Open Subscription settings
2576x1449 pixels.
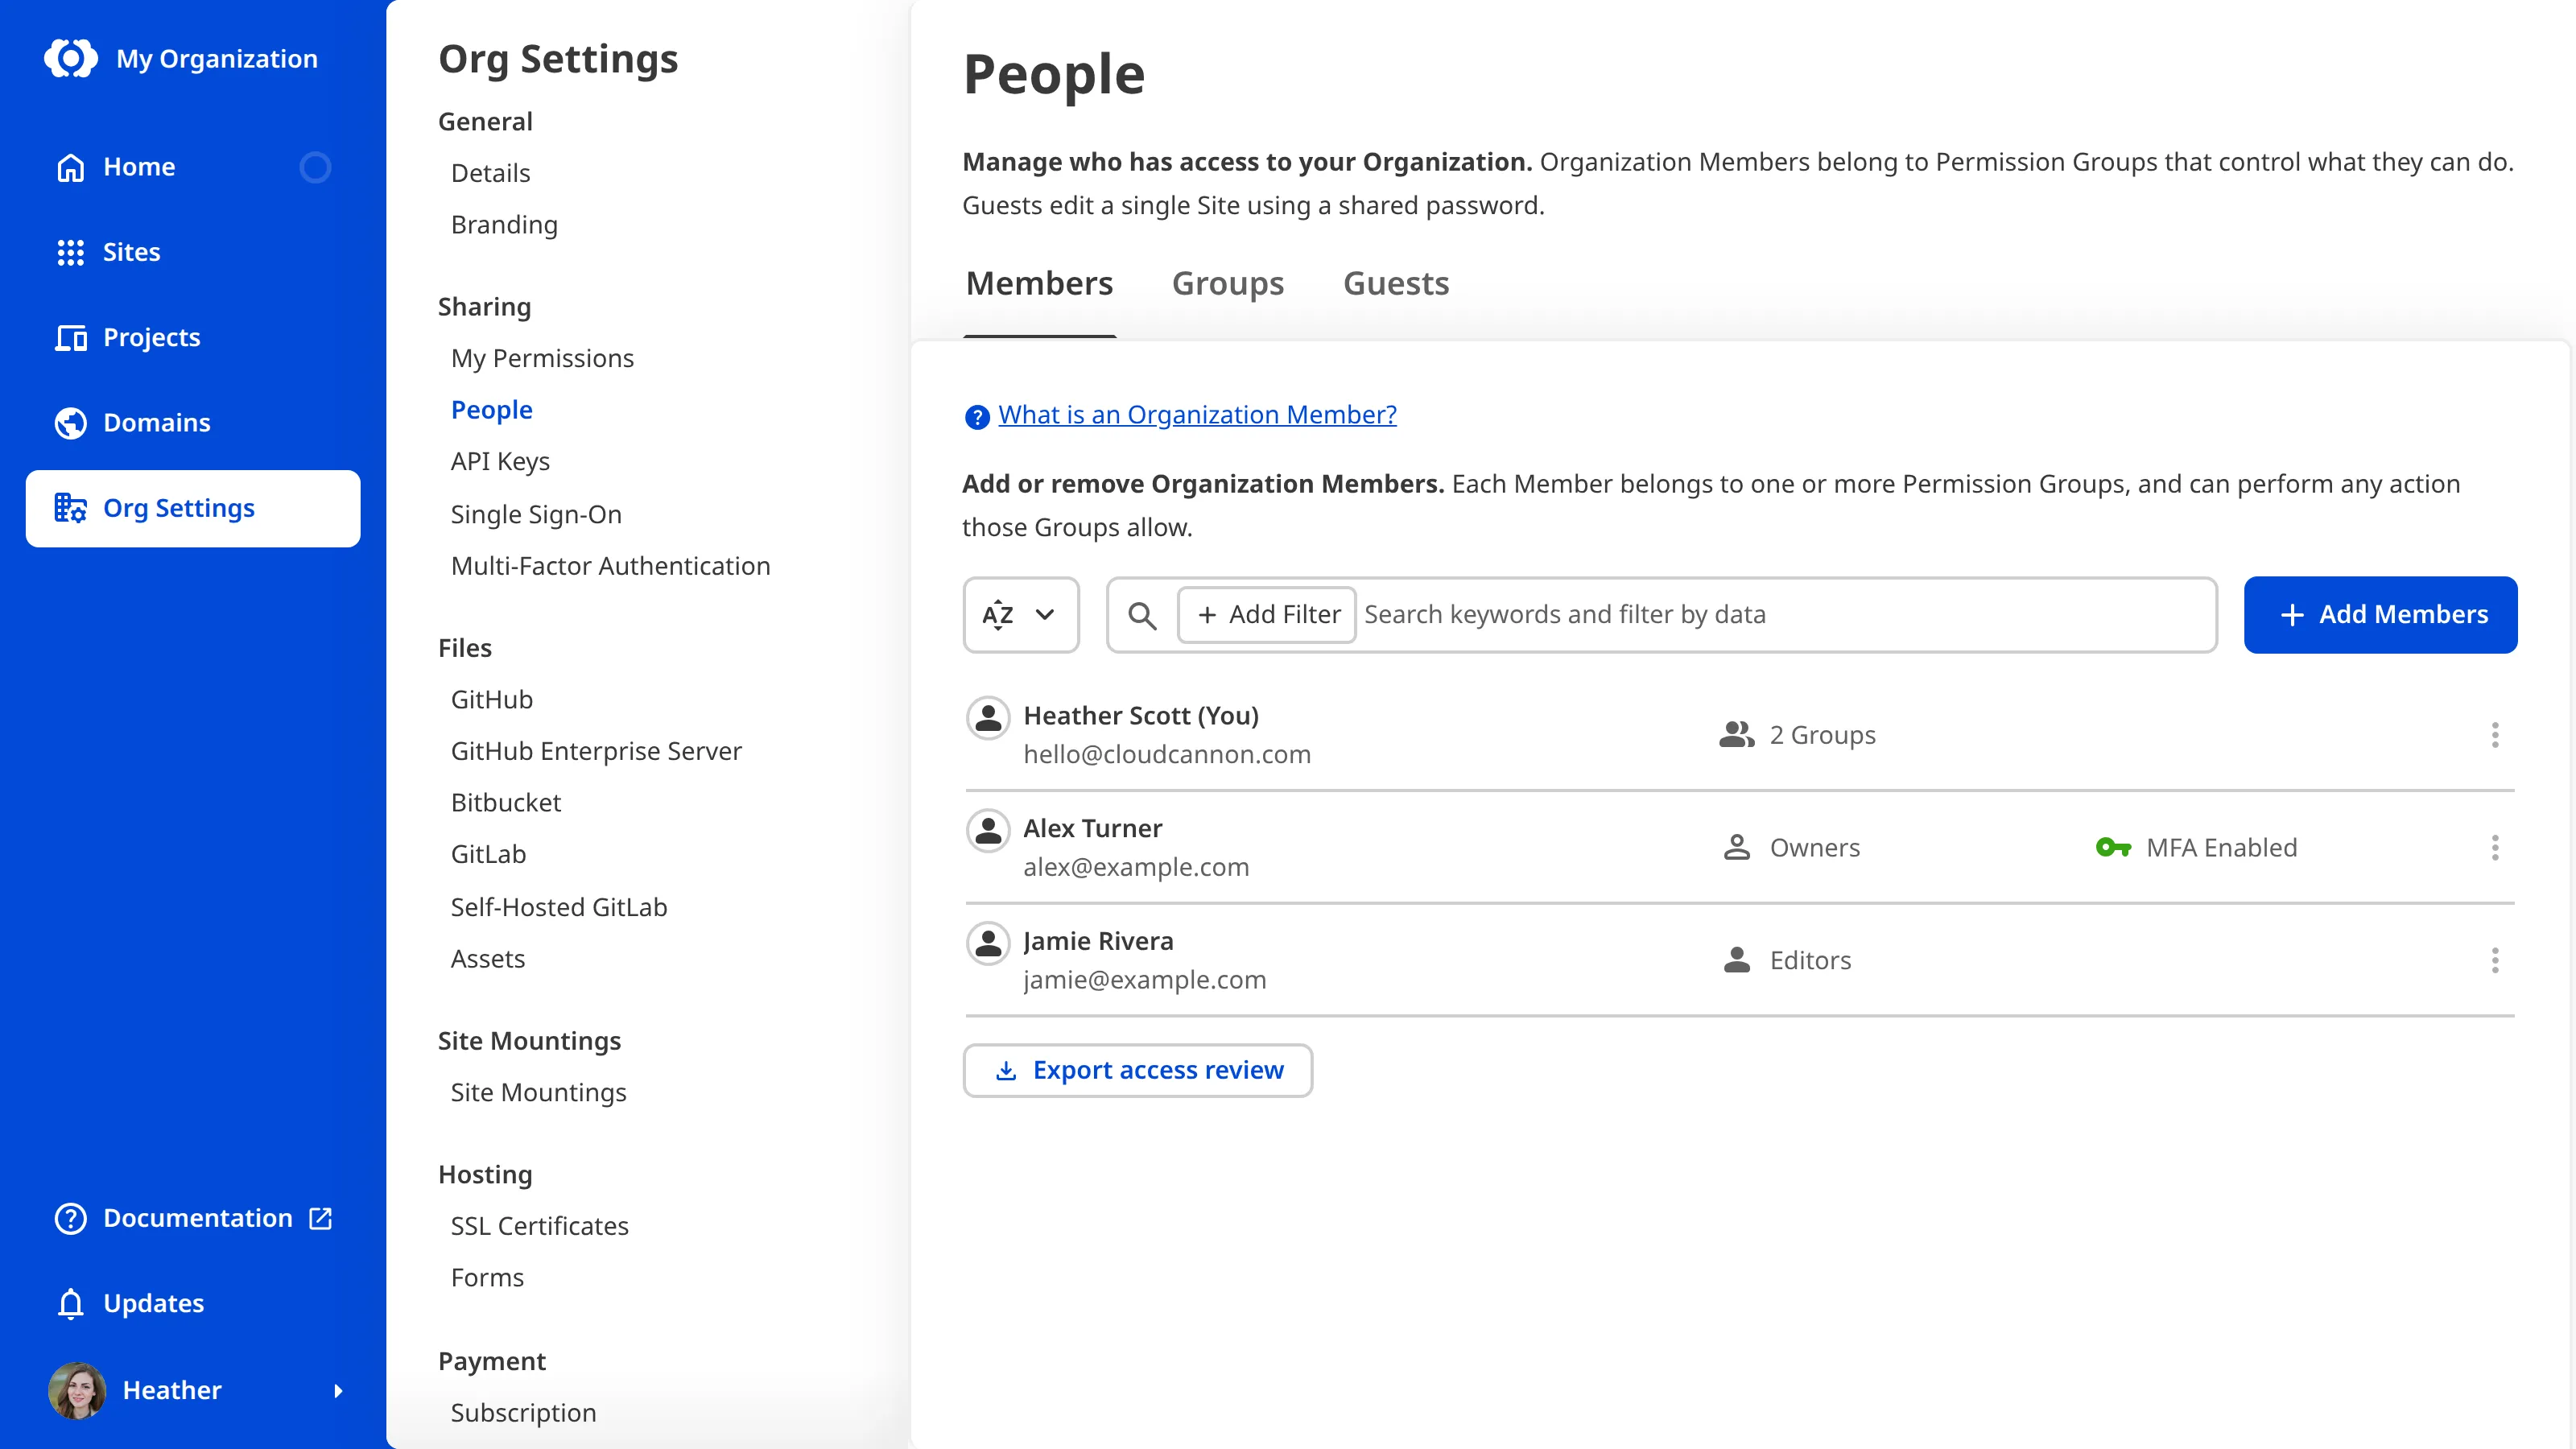pos(523,1413)
